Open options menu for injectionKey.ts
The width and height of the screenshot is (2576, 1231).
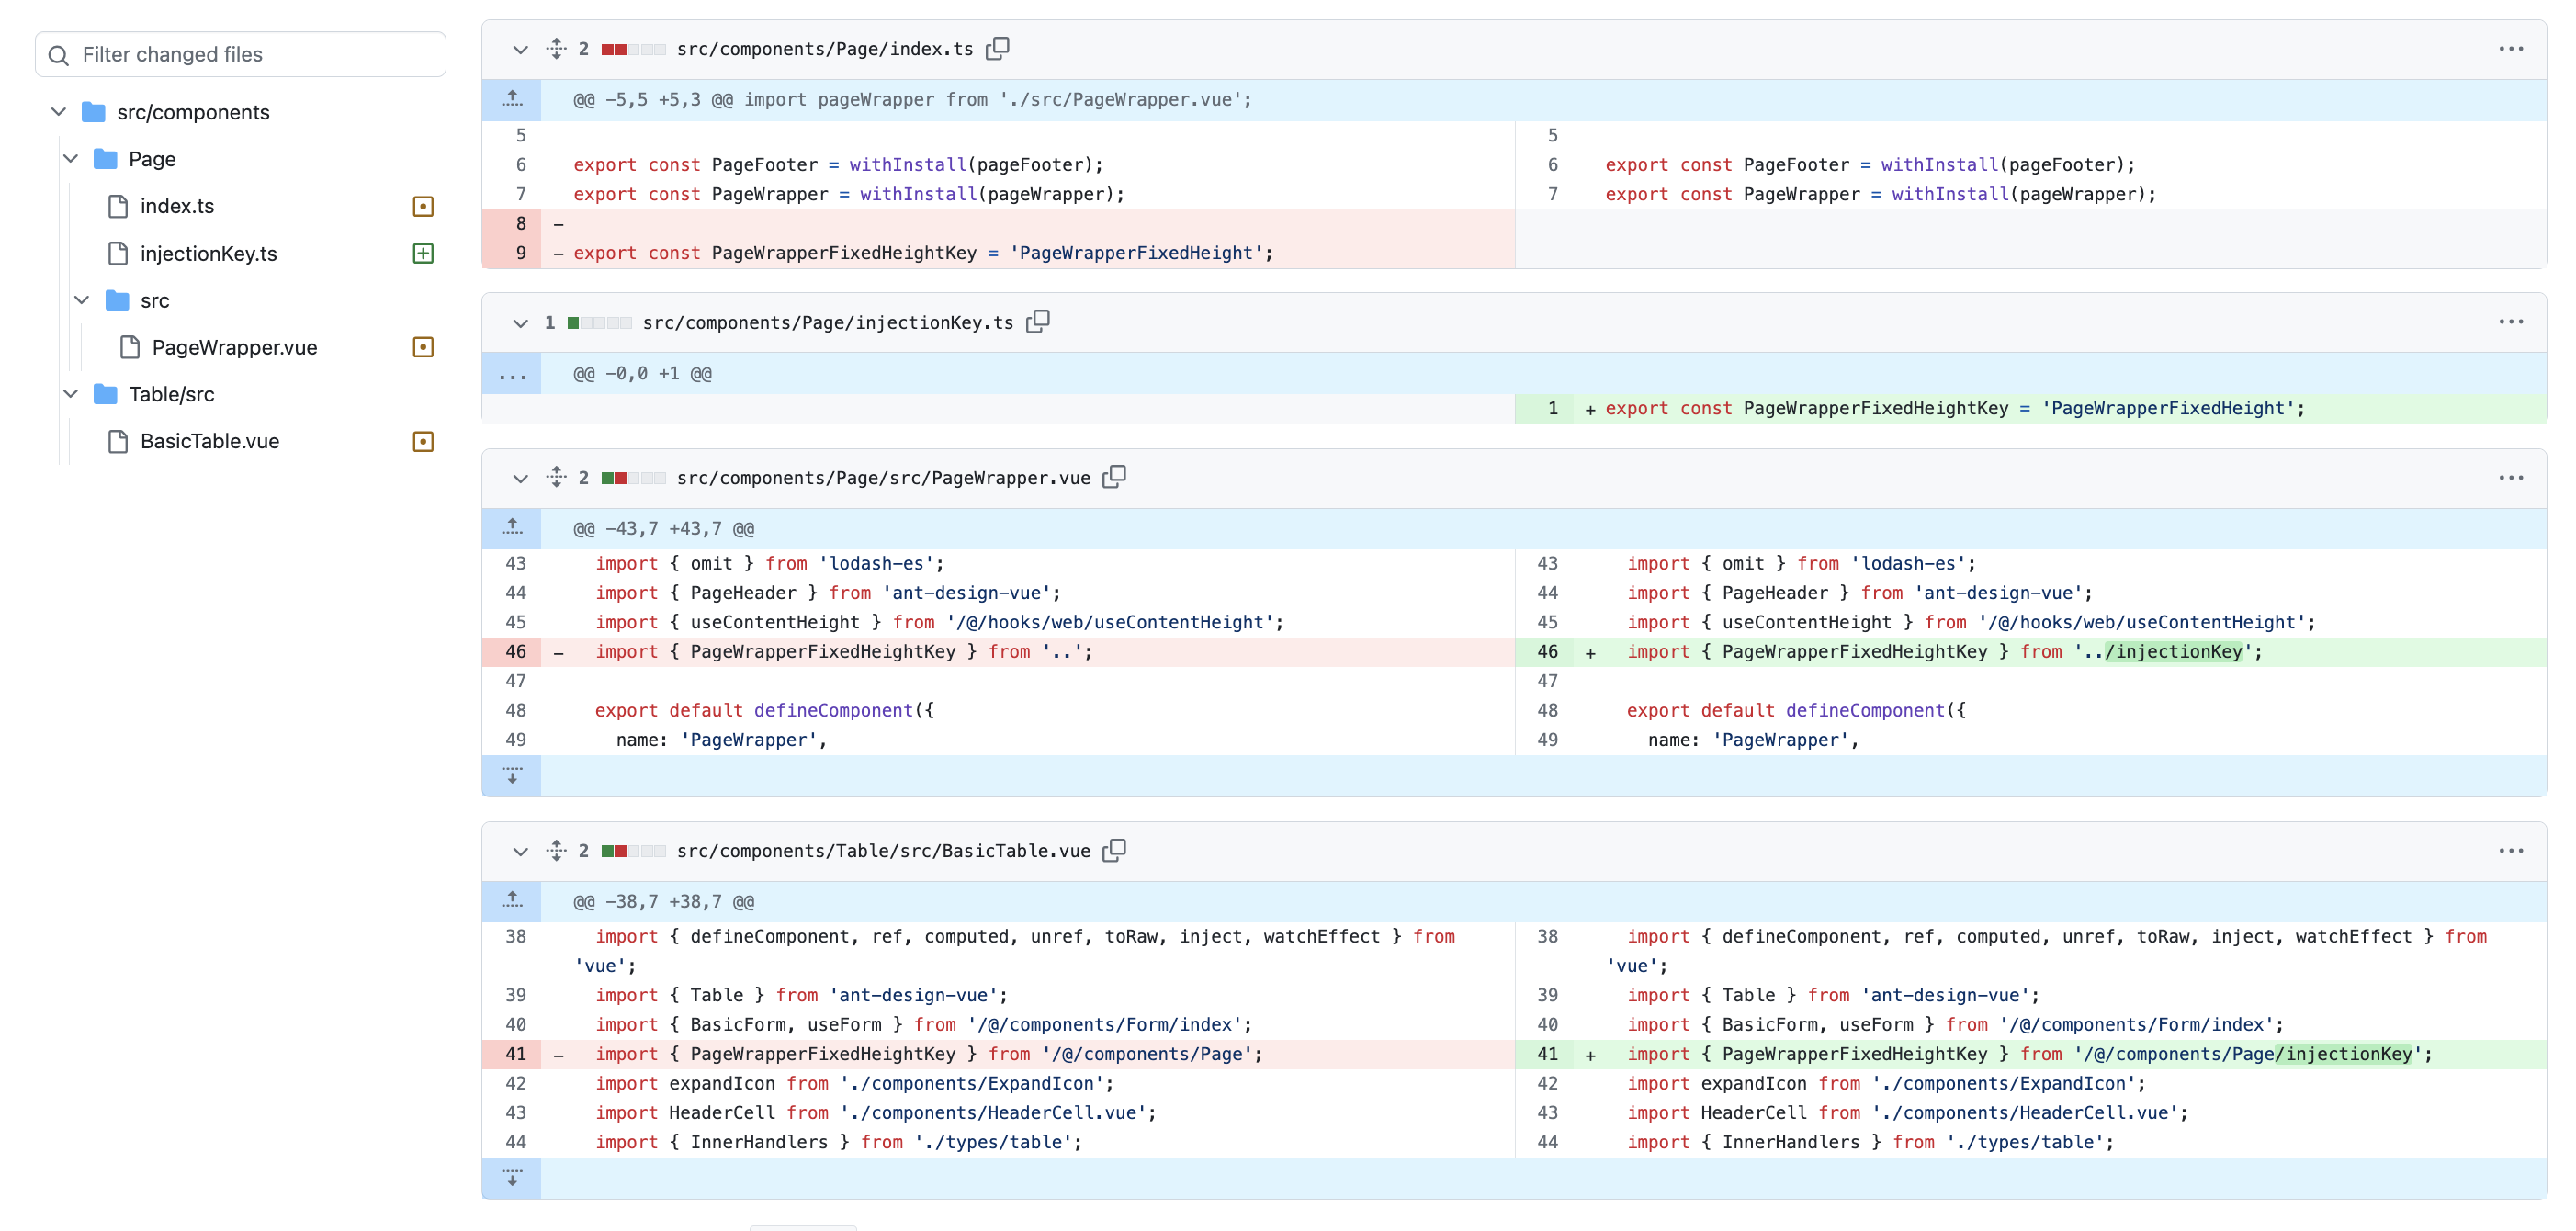2510,321
